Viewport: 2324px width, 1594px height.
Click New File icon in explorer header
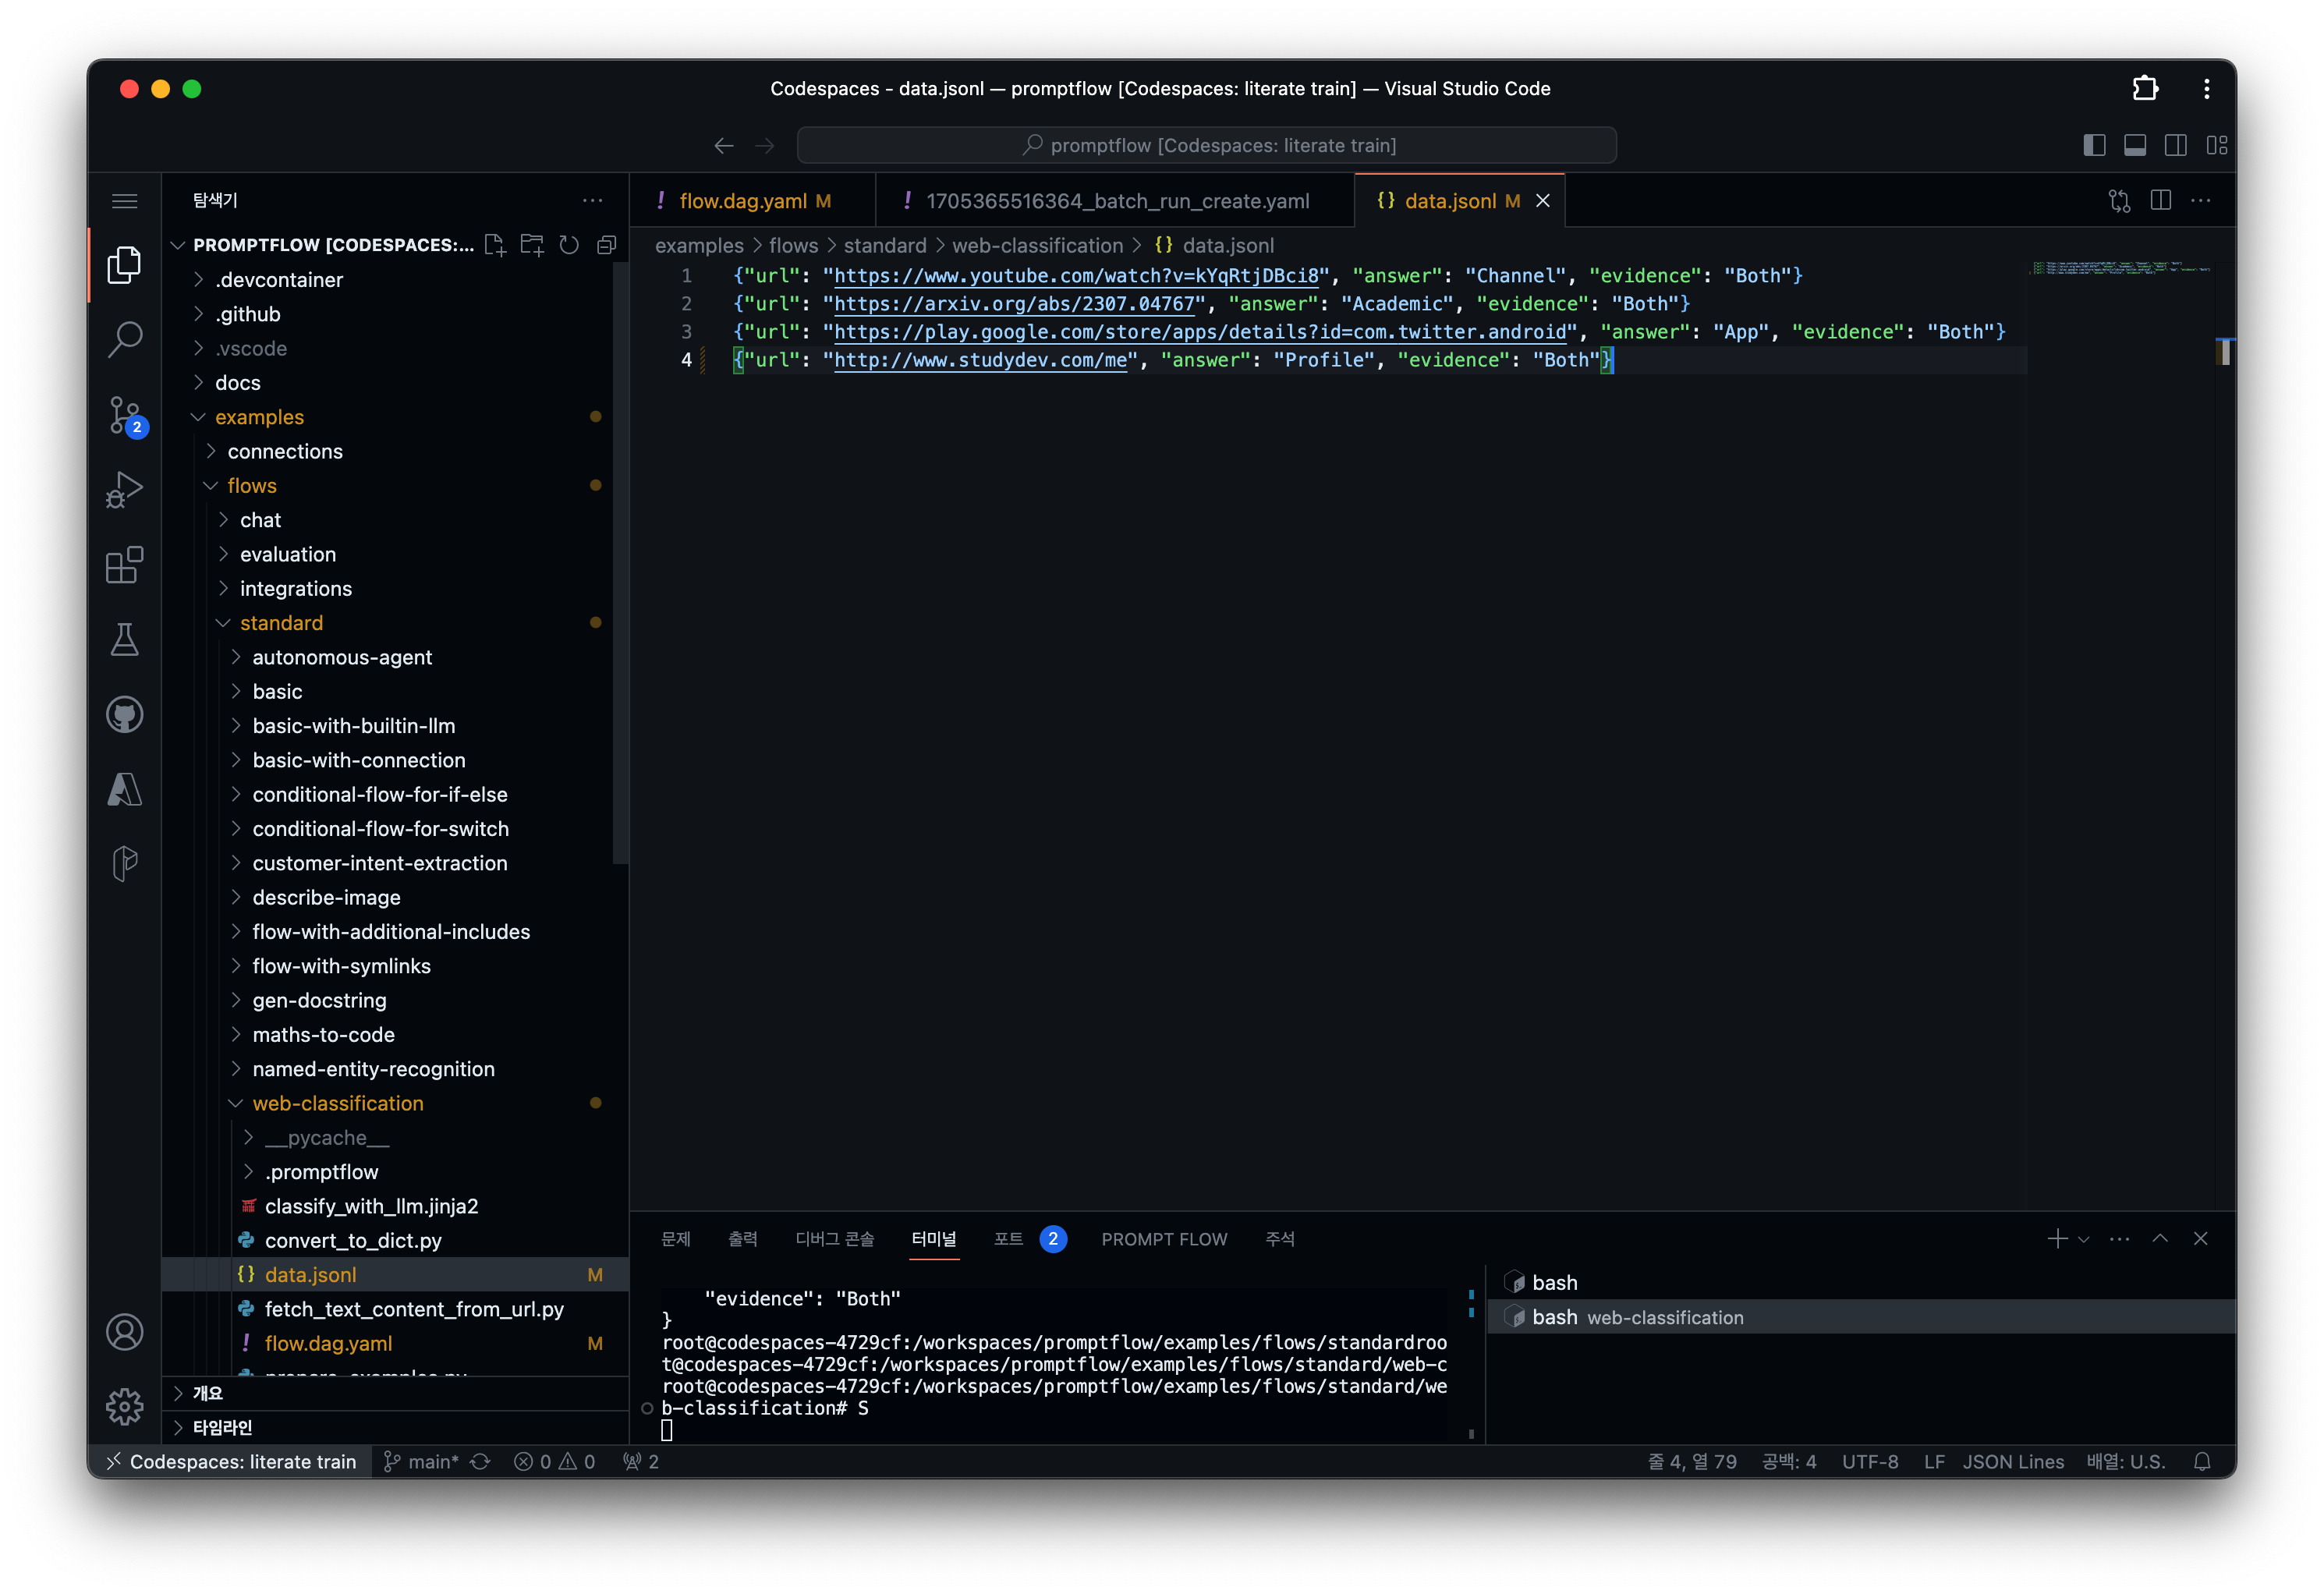tap(494, 245)
